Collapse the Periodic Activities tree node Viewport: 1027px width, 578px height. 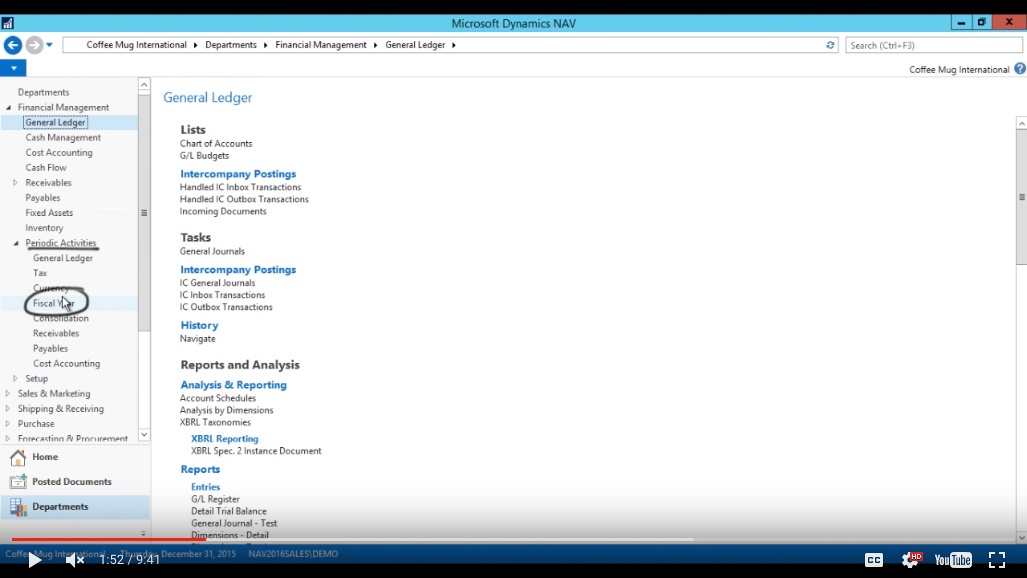click(x=16, y=243)
